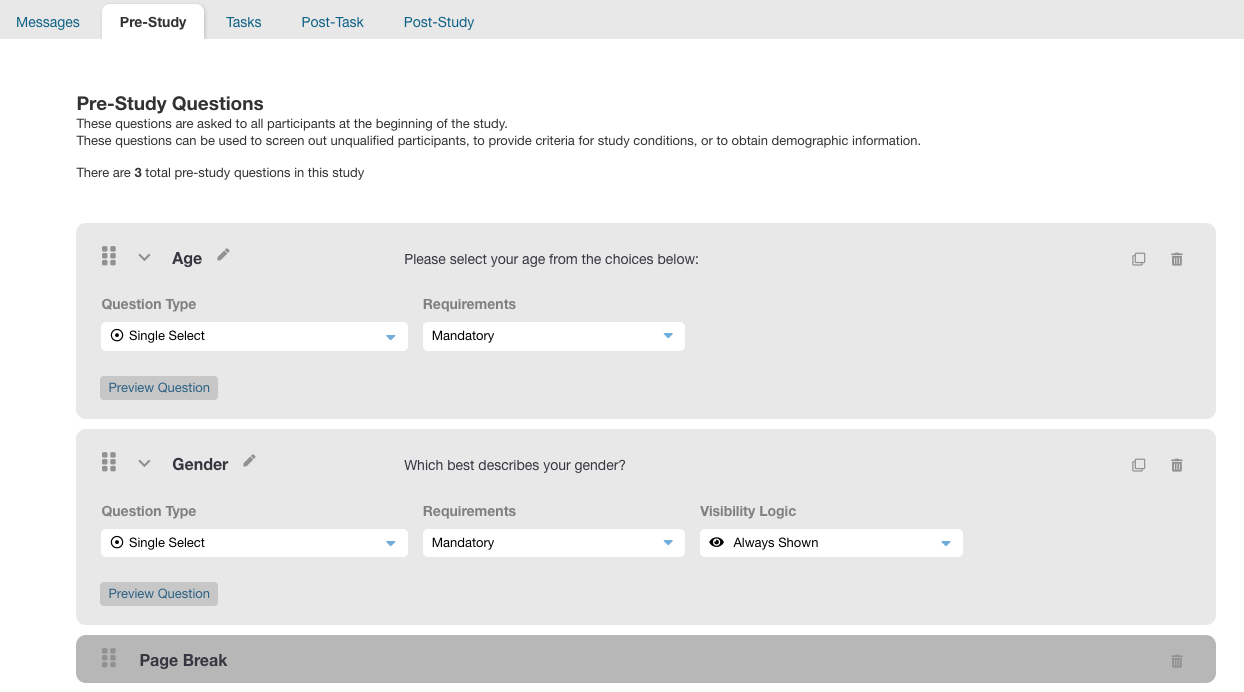This screenshot has height=692, width=1244.
Task: Grab the drag handle of Page Break
Action: (x=109, y=658)
